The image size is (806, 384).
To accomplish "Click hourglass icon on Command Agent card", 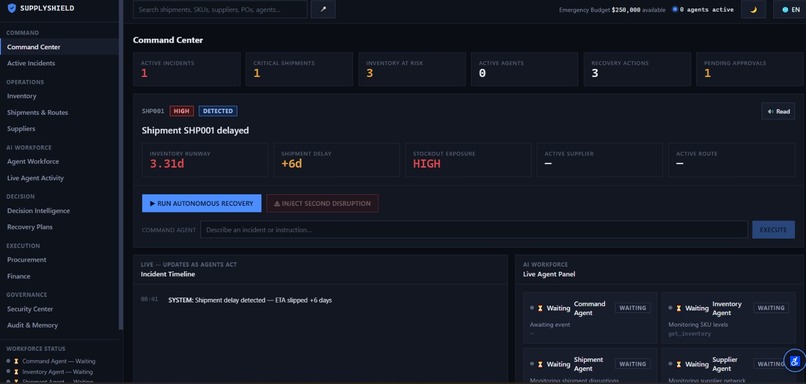I will pos(540,308).
